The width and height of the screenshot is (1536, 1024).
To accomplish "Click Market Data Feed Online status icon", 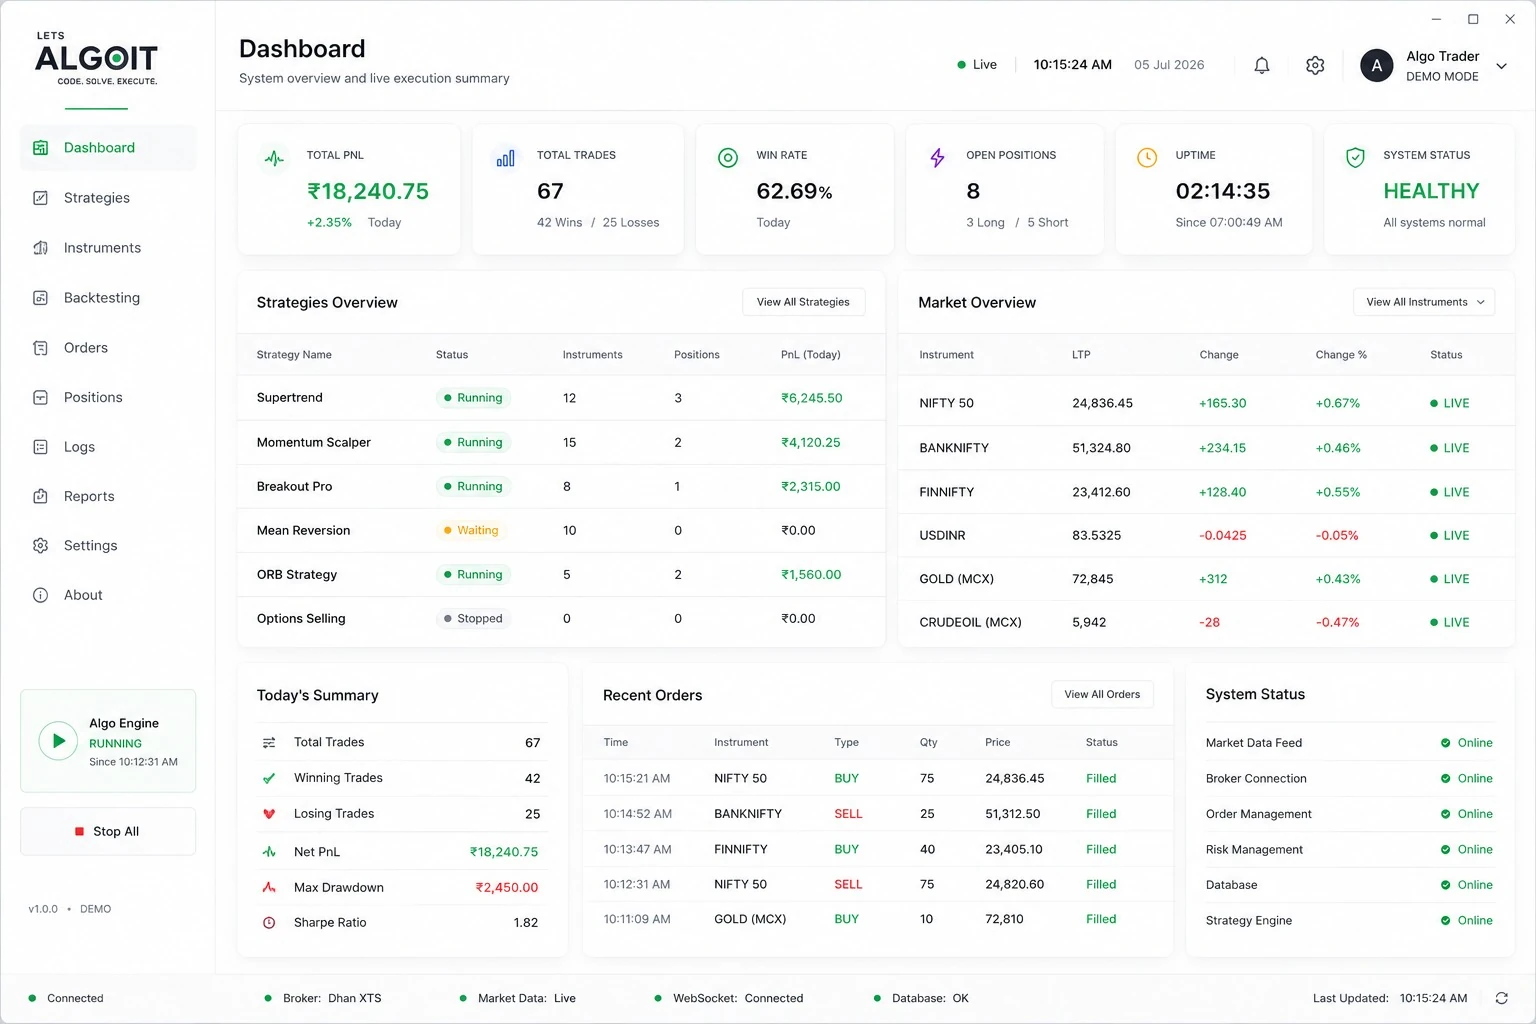I will [1445, 743].
